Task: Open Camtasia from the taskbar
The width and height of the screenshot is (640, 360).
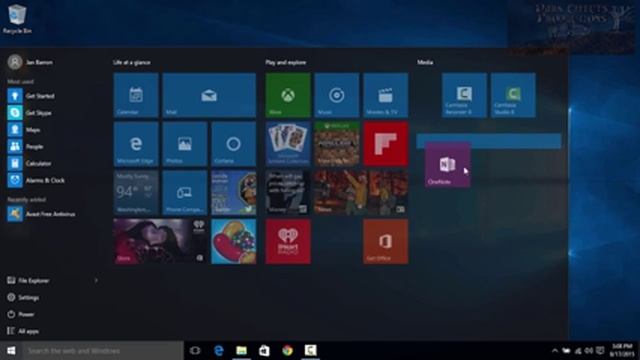Action: (x=310, y=351)
